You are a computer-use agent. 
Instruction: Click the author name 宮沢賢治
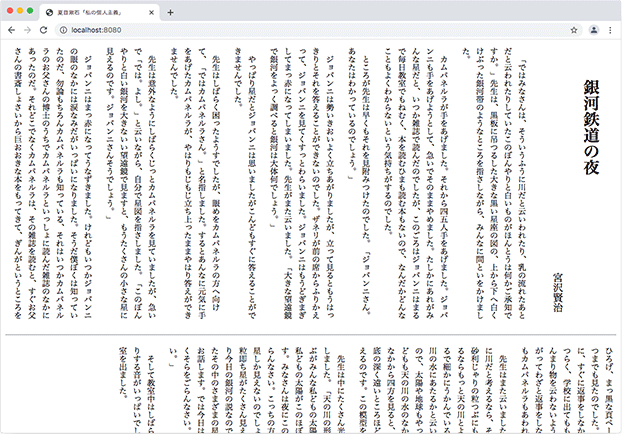click(x=557, y=293)
